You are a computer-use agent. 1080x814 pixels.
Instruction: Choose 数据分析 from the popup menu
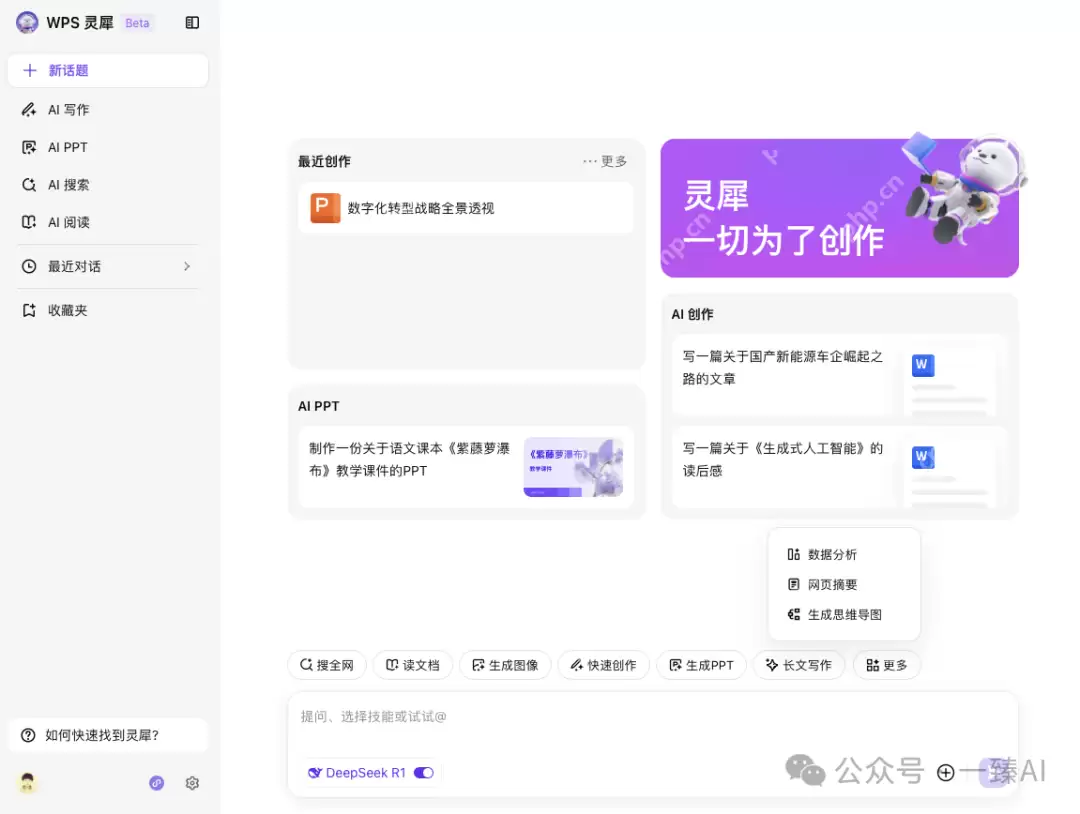tap(832, 554)
